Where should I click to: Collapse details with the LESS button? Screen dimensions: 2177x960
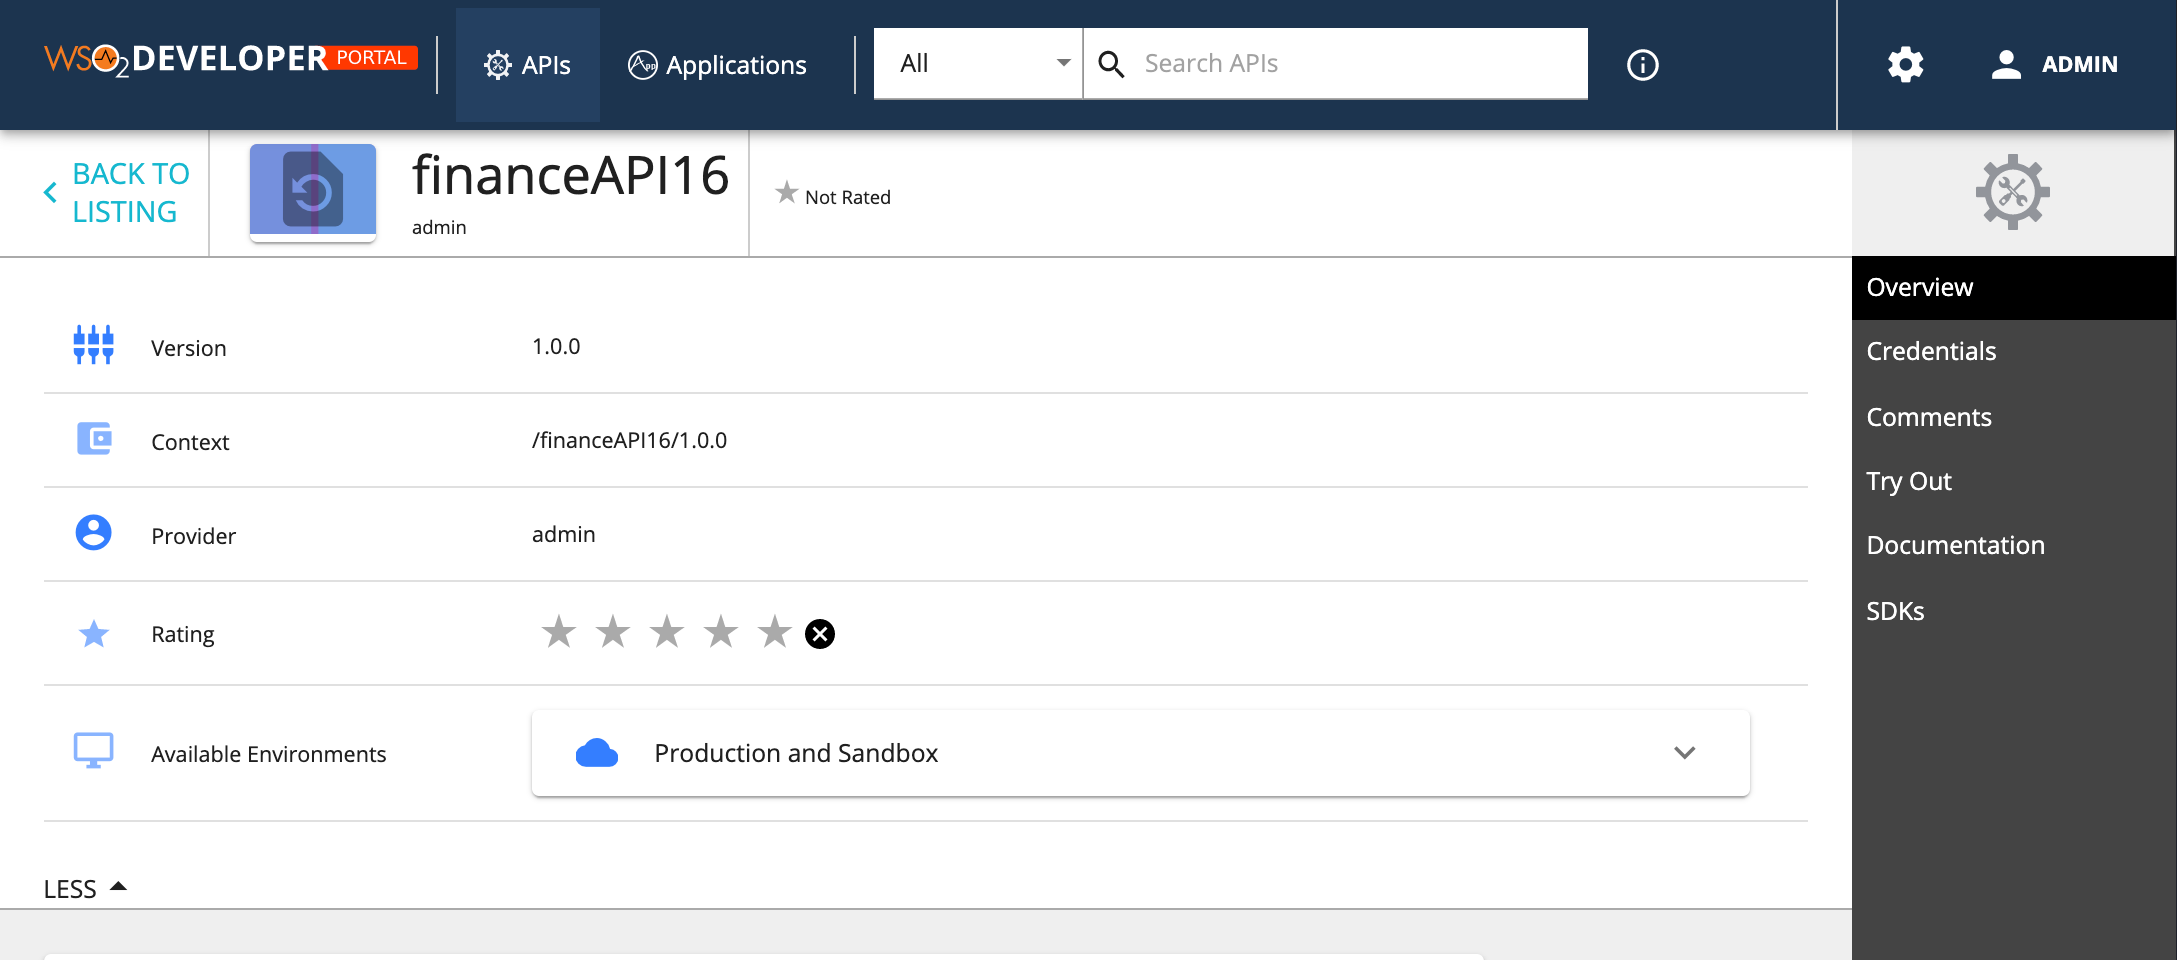pyautogui.click(x=86, y=888)
